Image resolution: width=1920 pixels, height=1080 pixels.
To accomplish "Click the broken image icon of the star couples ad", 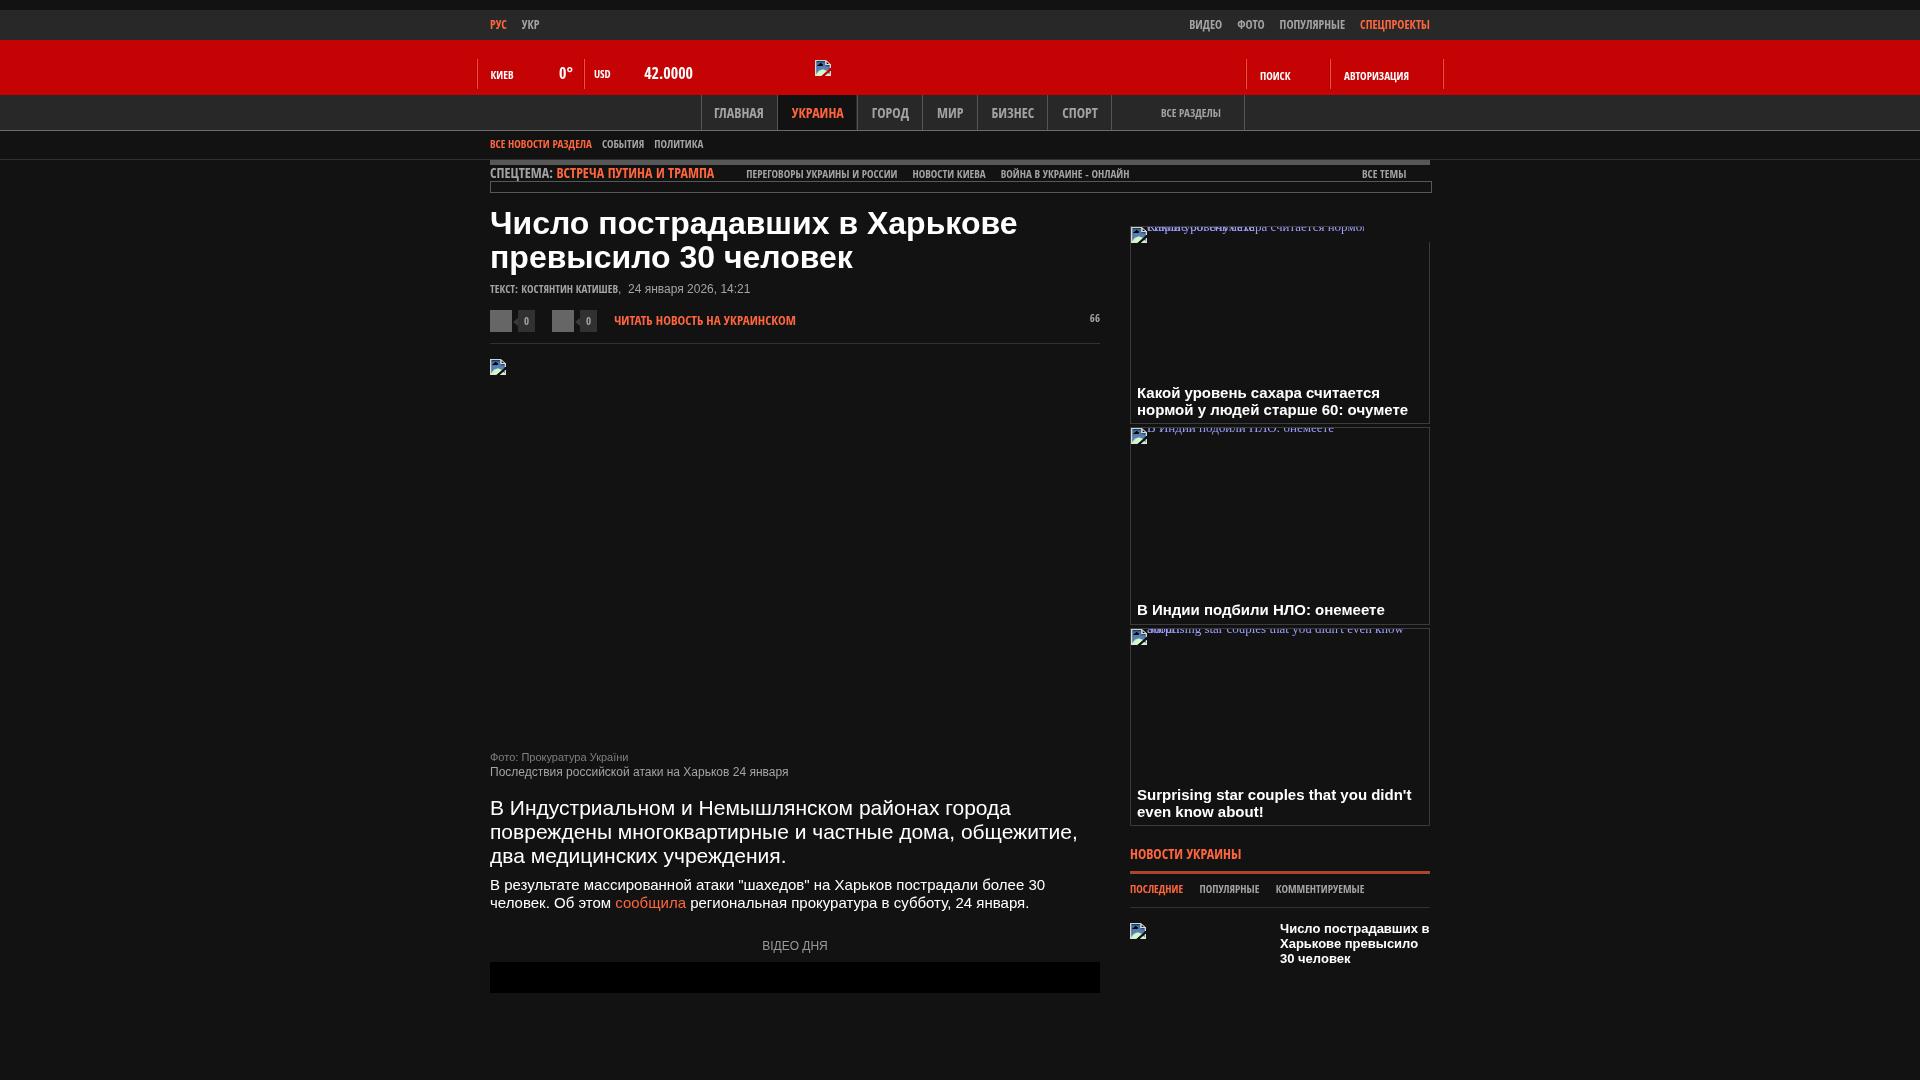I will [1139, 637].
